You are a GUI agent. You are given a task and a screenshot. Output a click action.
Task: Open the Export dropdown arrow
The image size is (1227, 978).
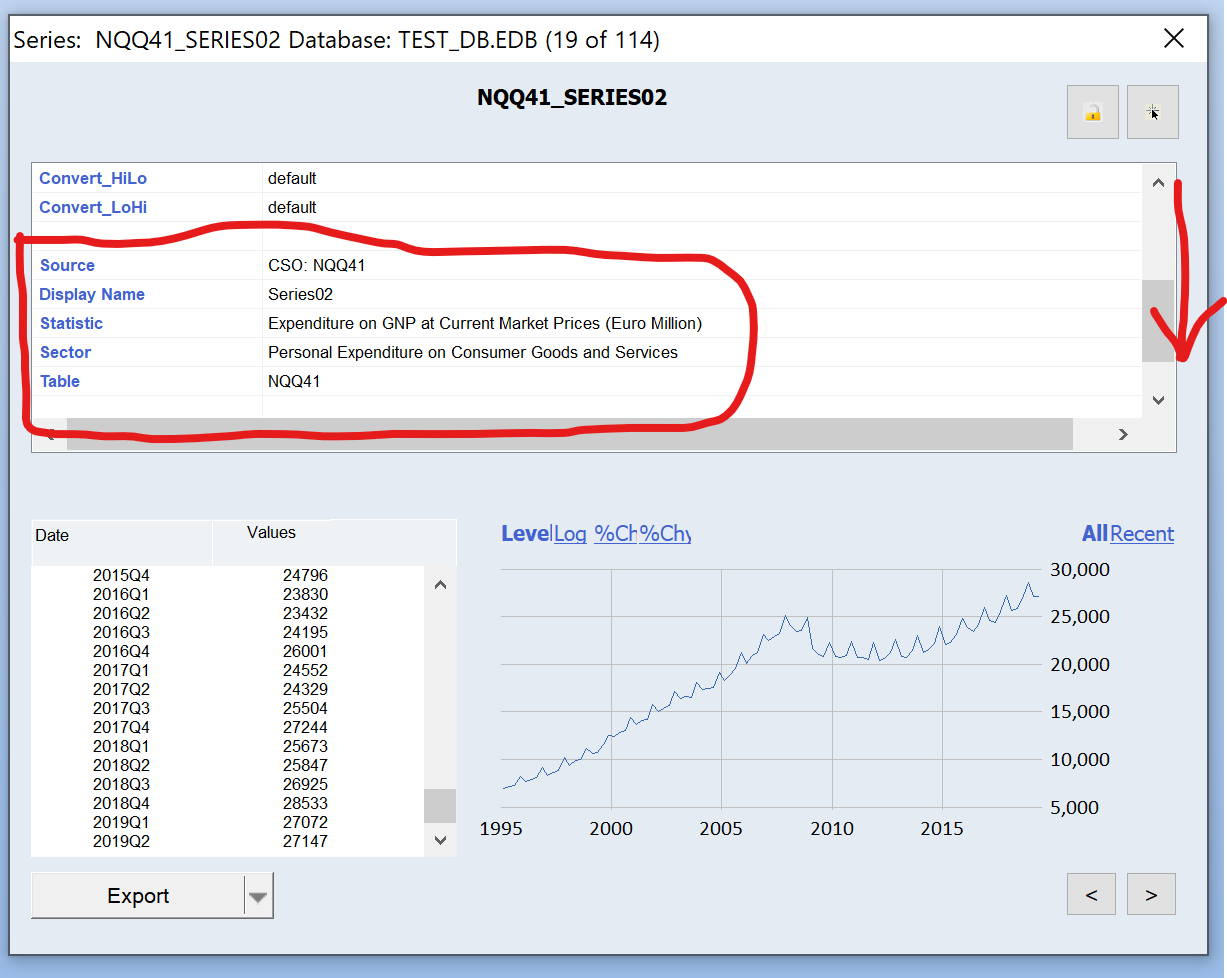tap(258, 897)
